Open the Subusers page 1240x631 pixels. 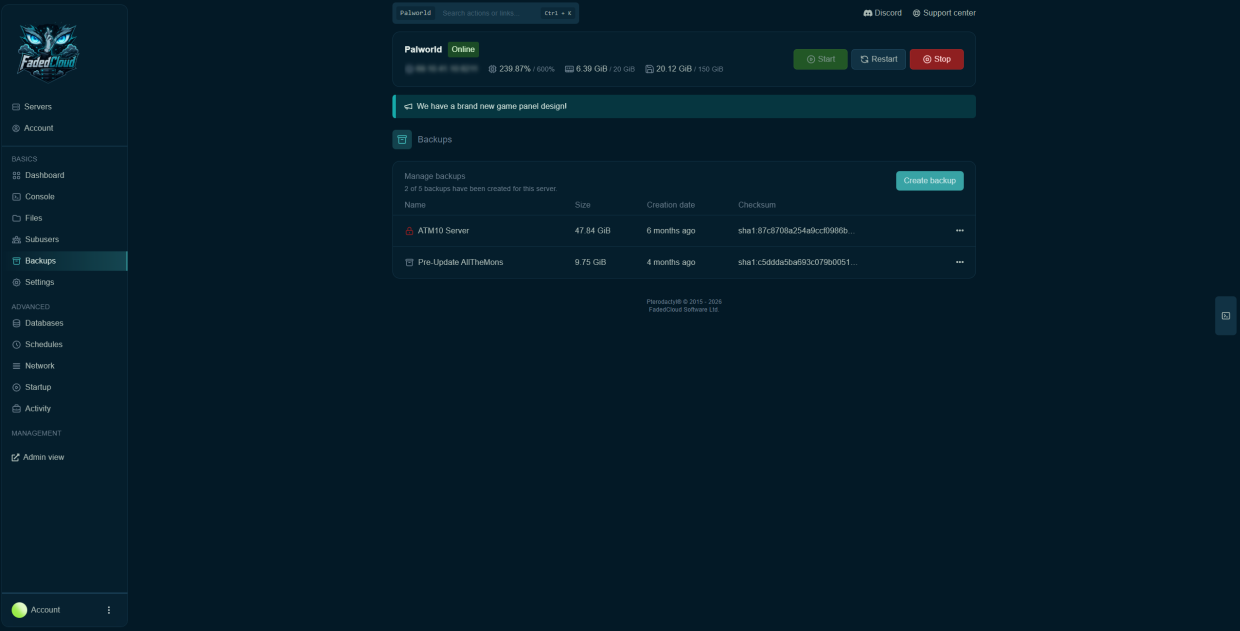coord(64,239)
